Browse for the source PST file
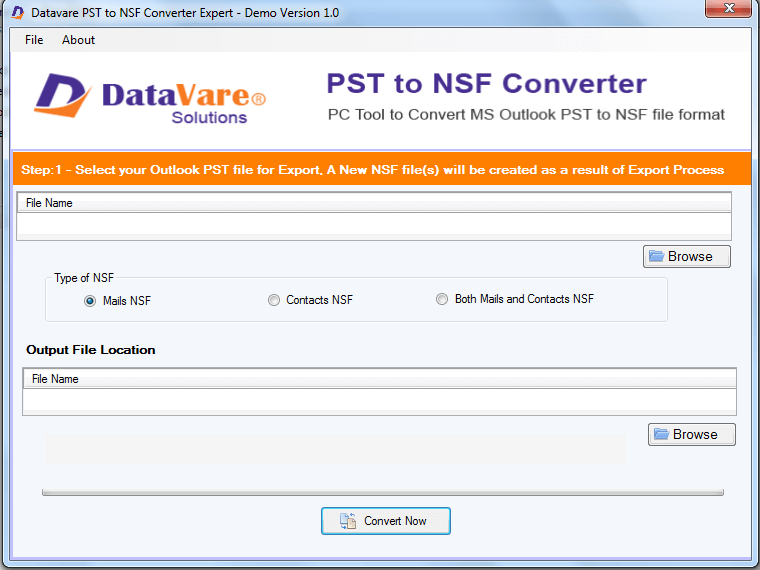This screenshot has width=760, height=570. coord(686,256)
